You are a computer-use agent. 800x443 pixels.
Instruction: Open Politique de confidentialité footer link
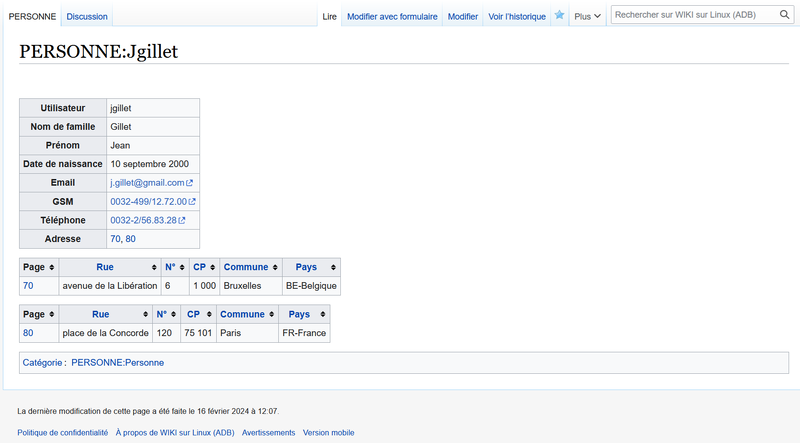[x=63, y=432]
